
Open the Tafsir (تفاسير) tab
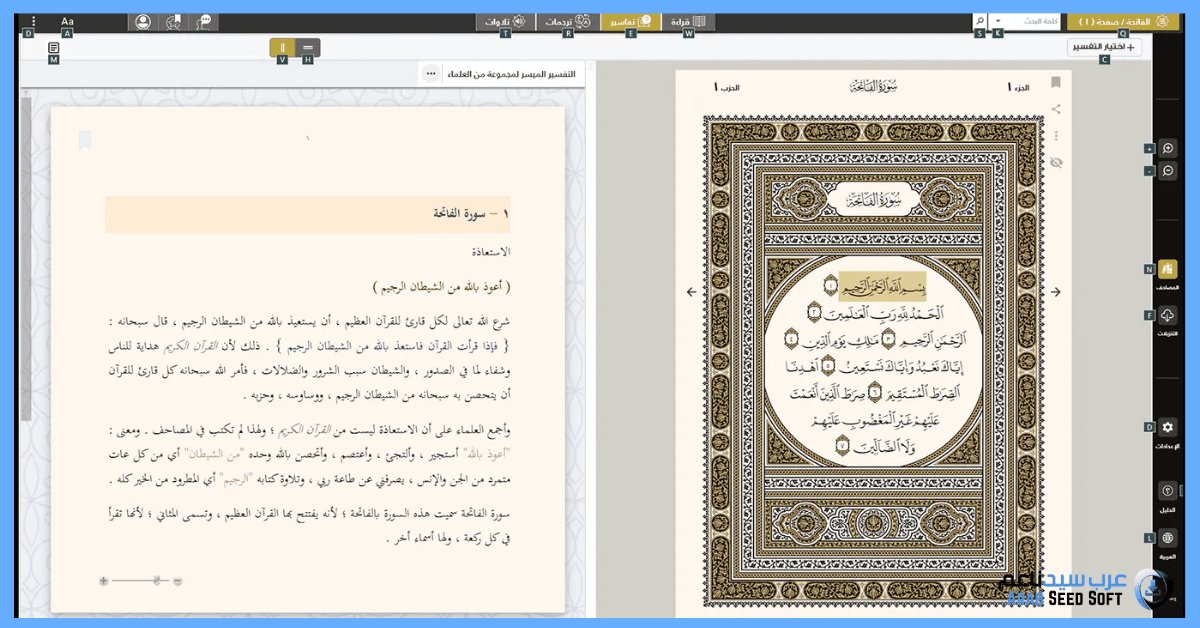point(630,21)
